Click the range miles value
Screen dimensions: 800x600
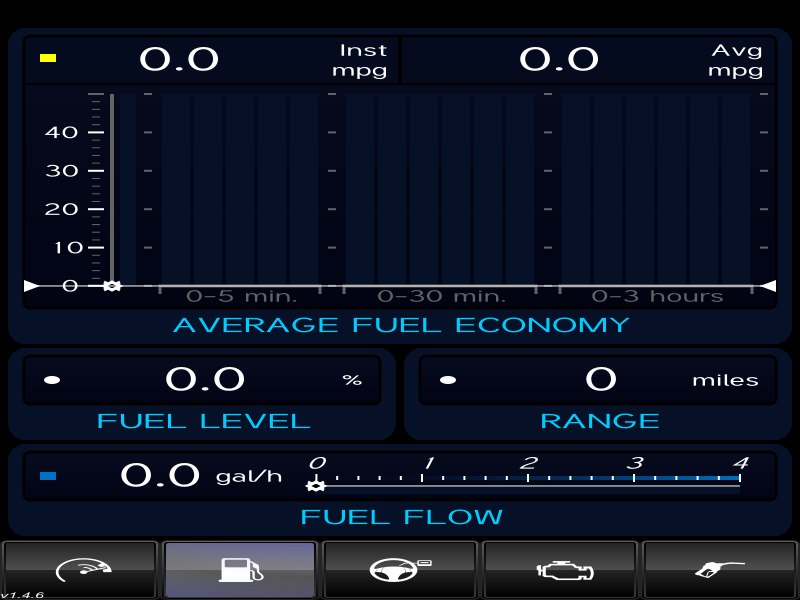pyautogui.click(x=601, y=379)
